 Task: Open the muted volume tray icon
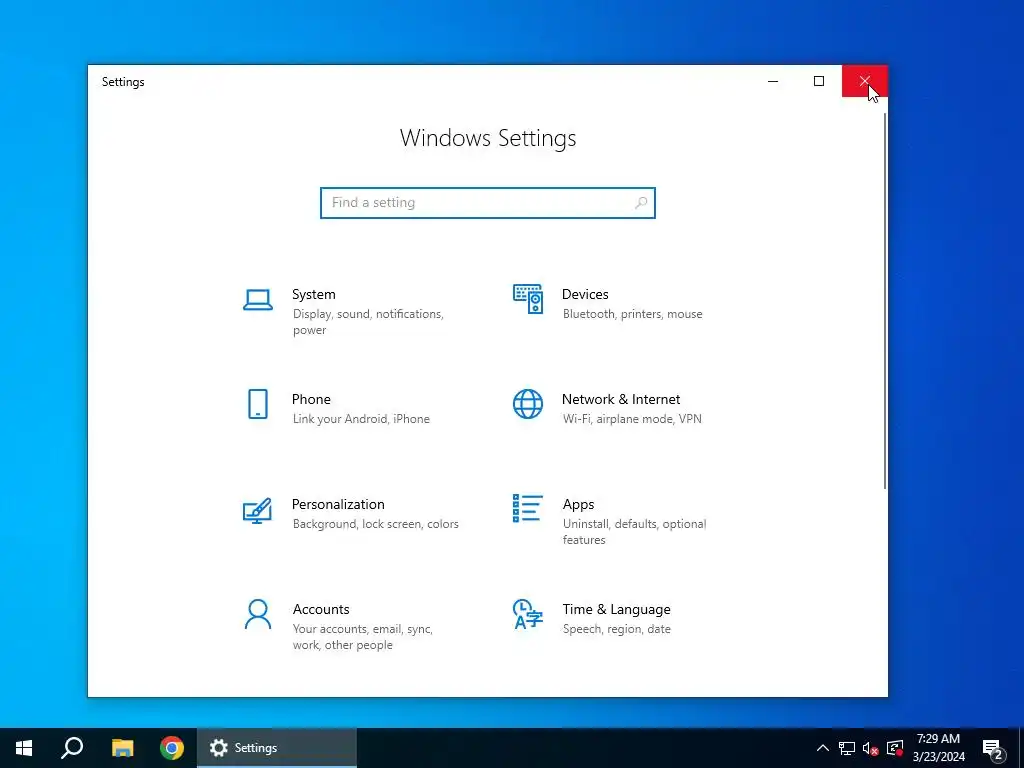[x=870, y=748]
